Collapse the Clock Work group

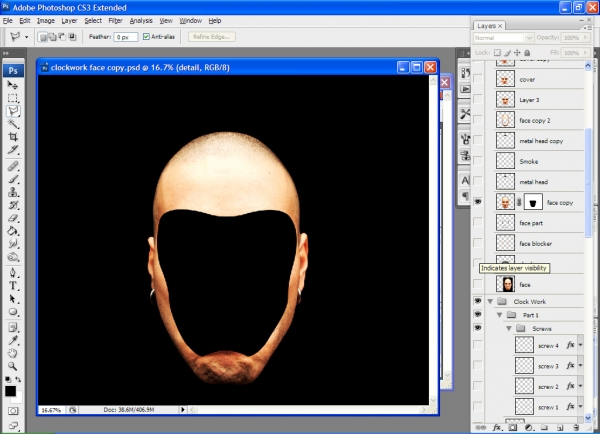(490, 302)
